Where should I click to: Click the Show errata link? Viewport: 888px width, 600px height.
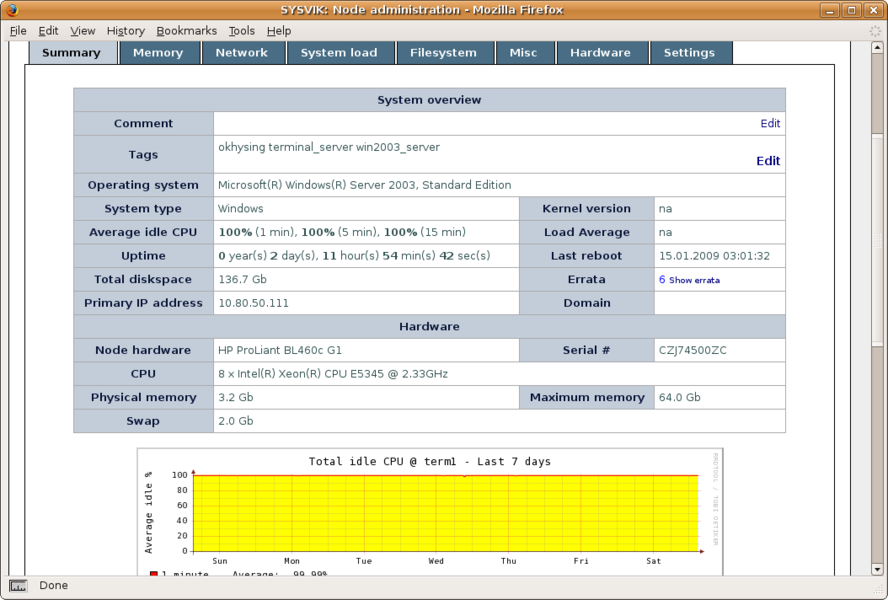point(694,280)
